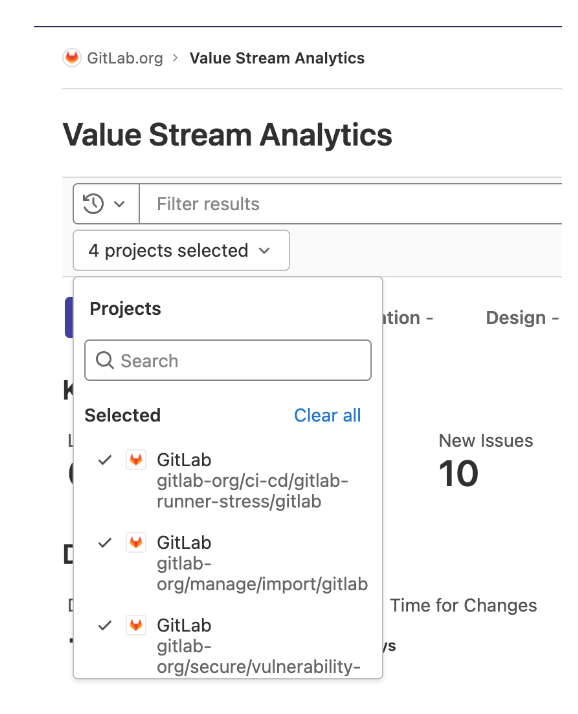
Task: Click the GitLab.org fox logo in breadcrumb
Action: (72, 58)
